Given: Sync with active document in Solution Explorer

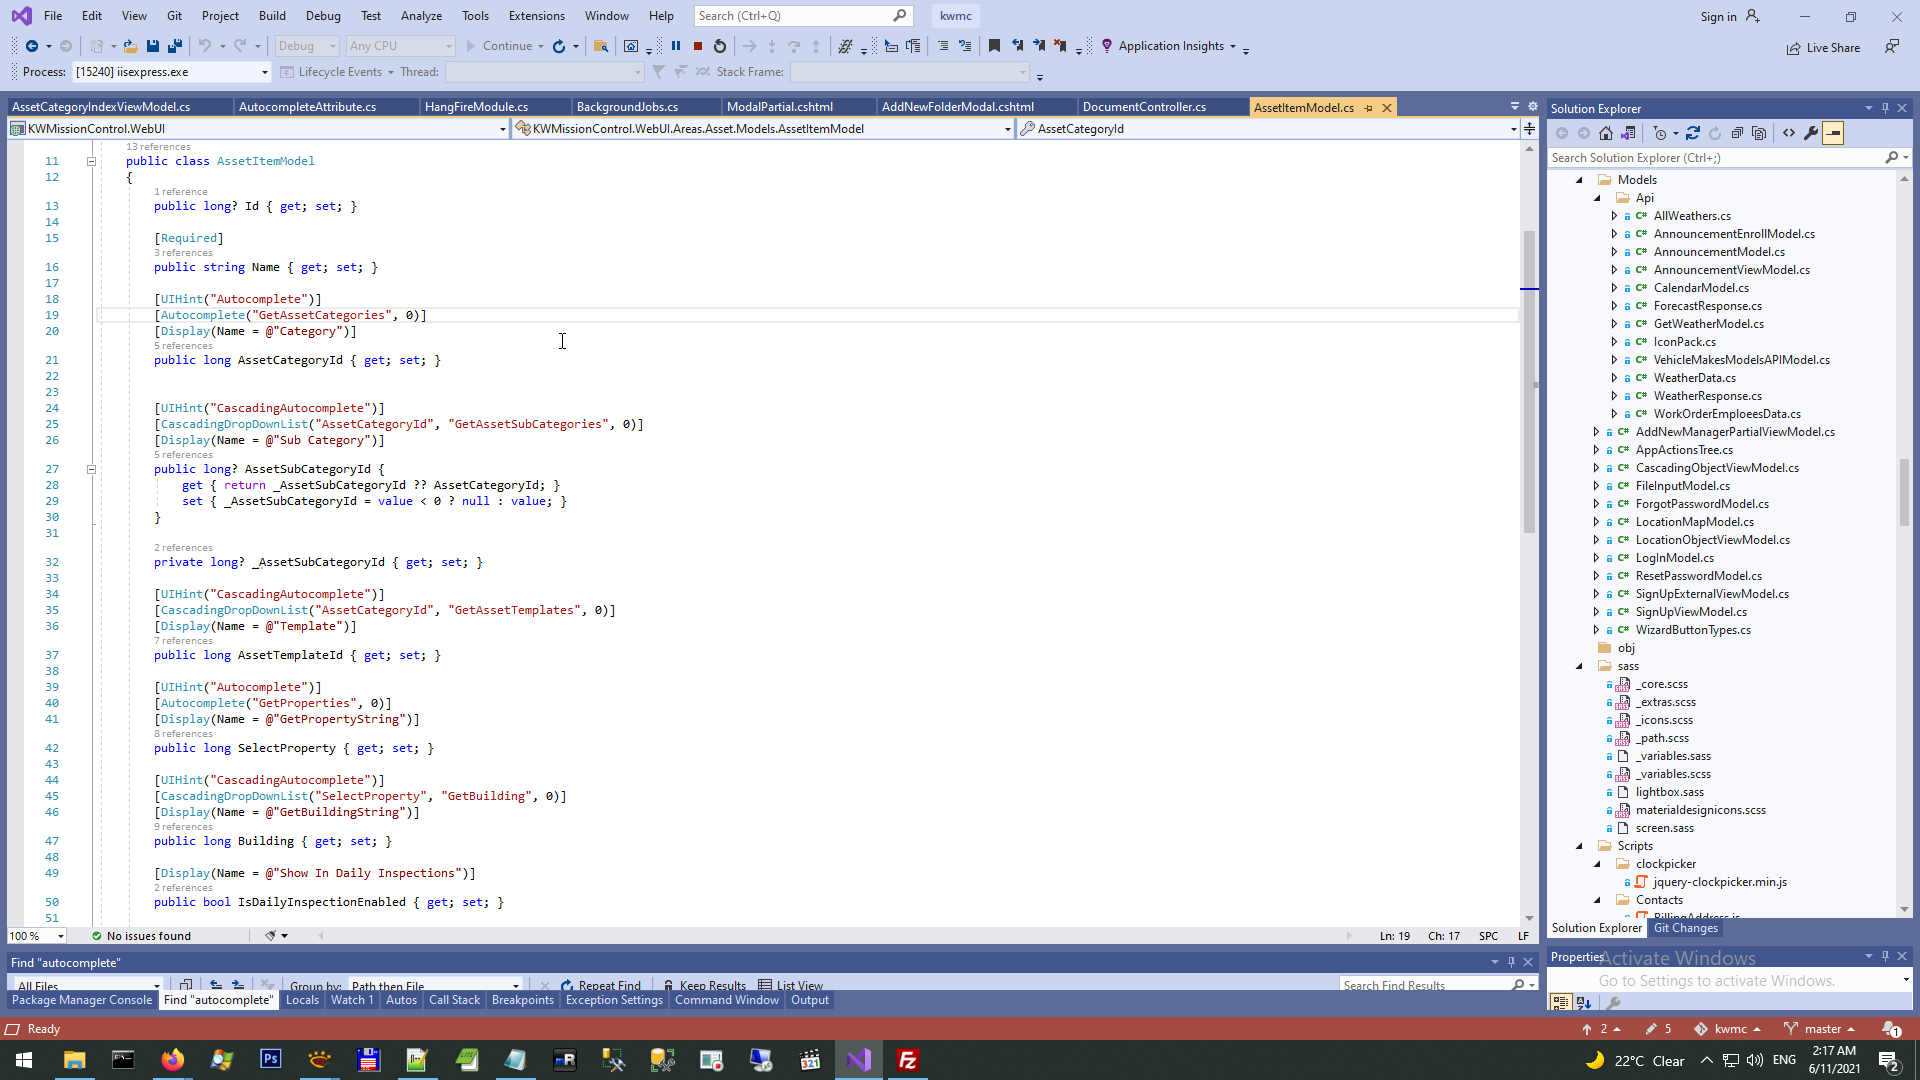Looking at the screenshot, I should tap(1693, 133).
